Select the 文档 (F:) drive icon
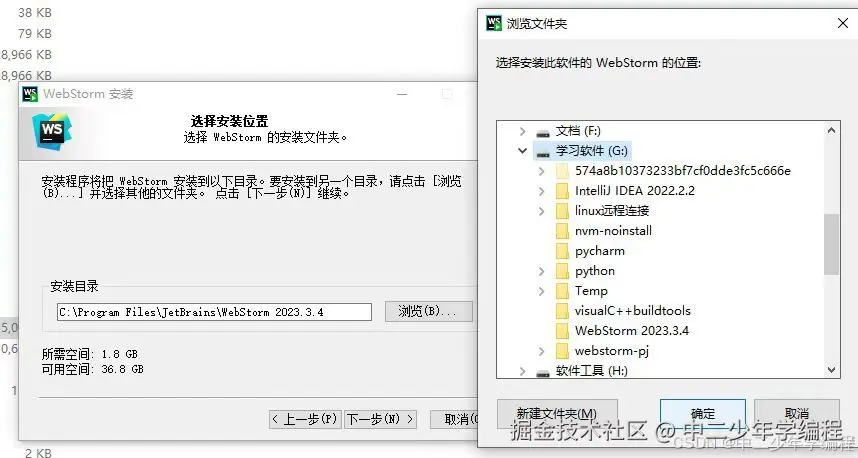Screen dimensions: 858x458 (543, 132)
